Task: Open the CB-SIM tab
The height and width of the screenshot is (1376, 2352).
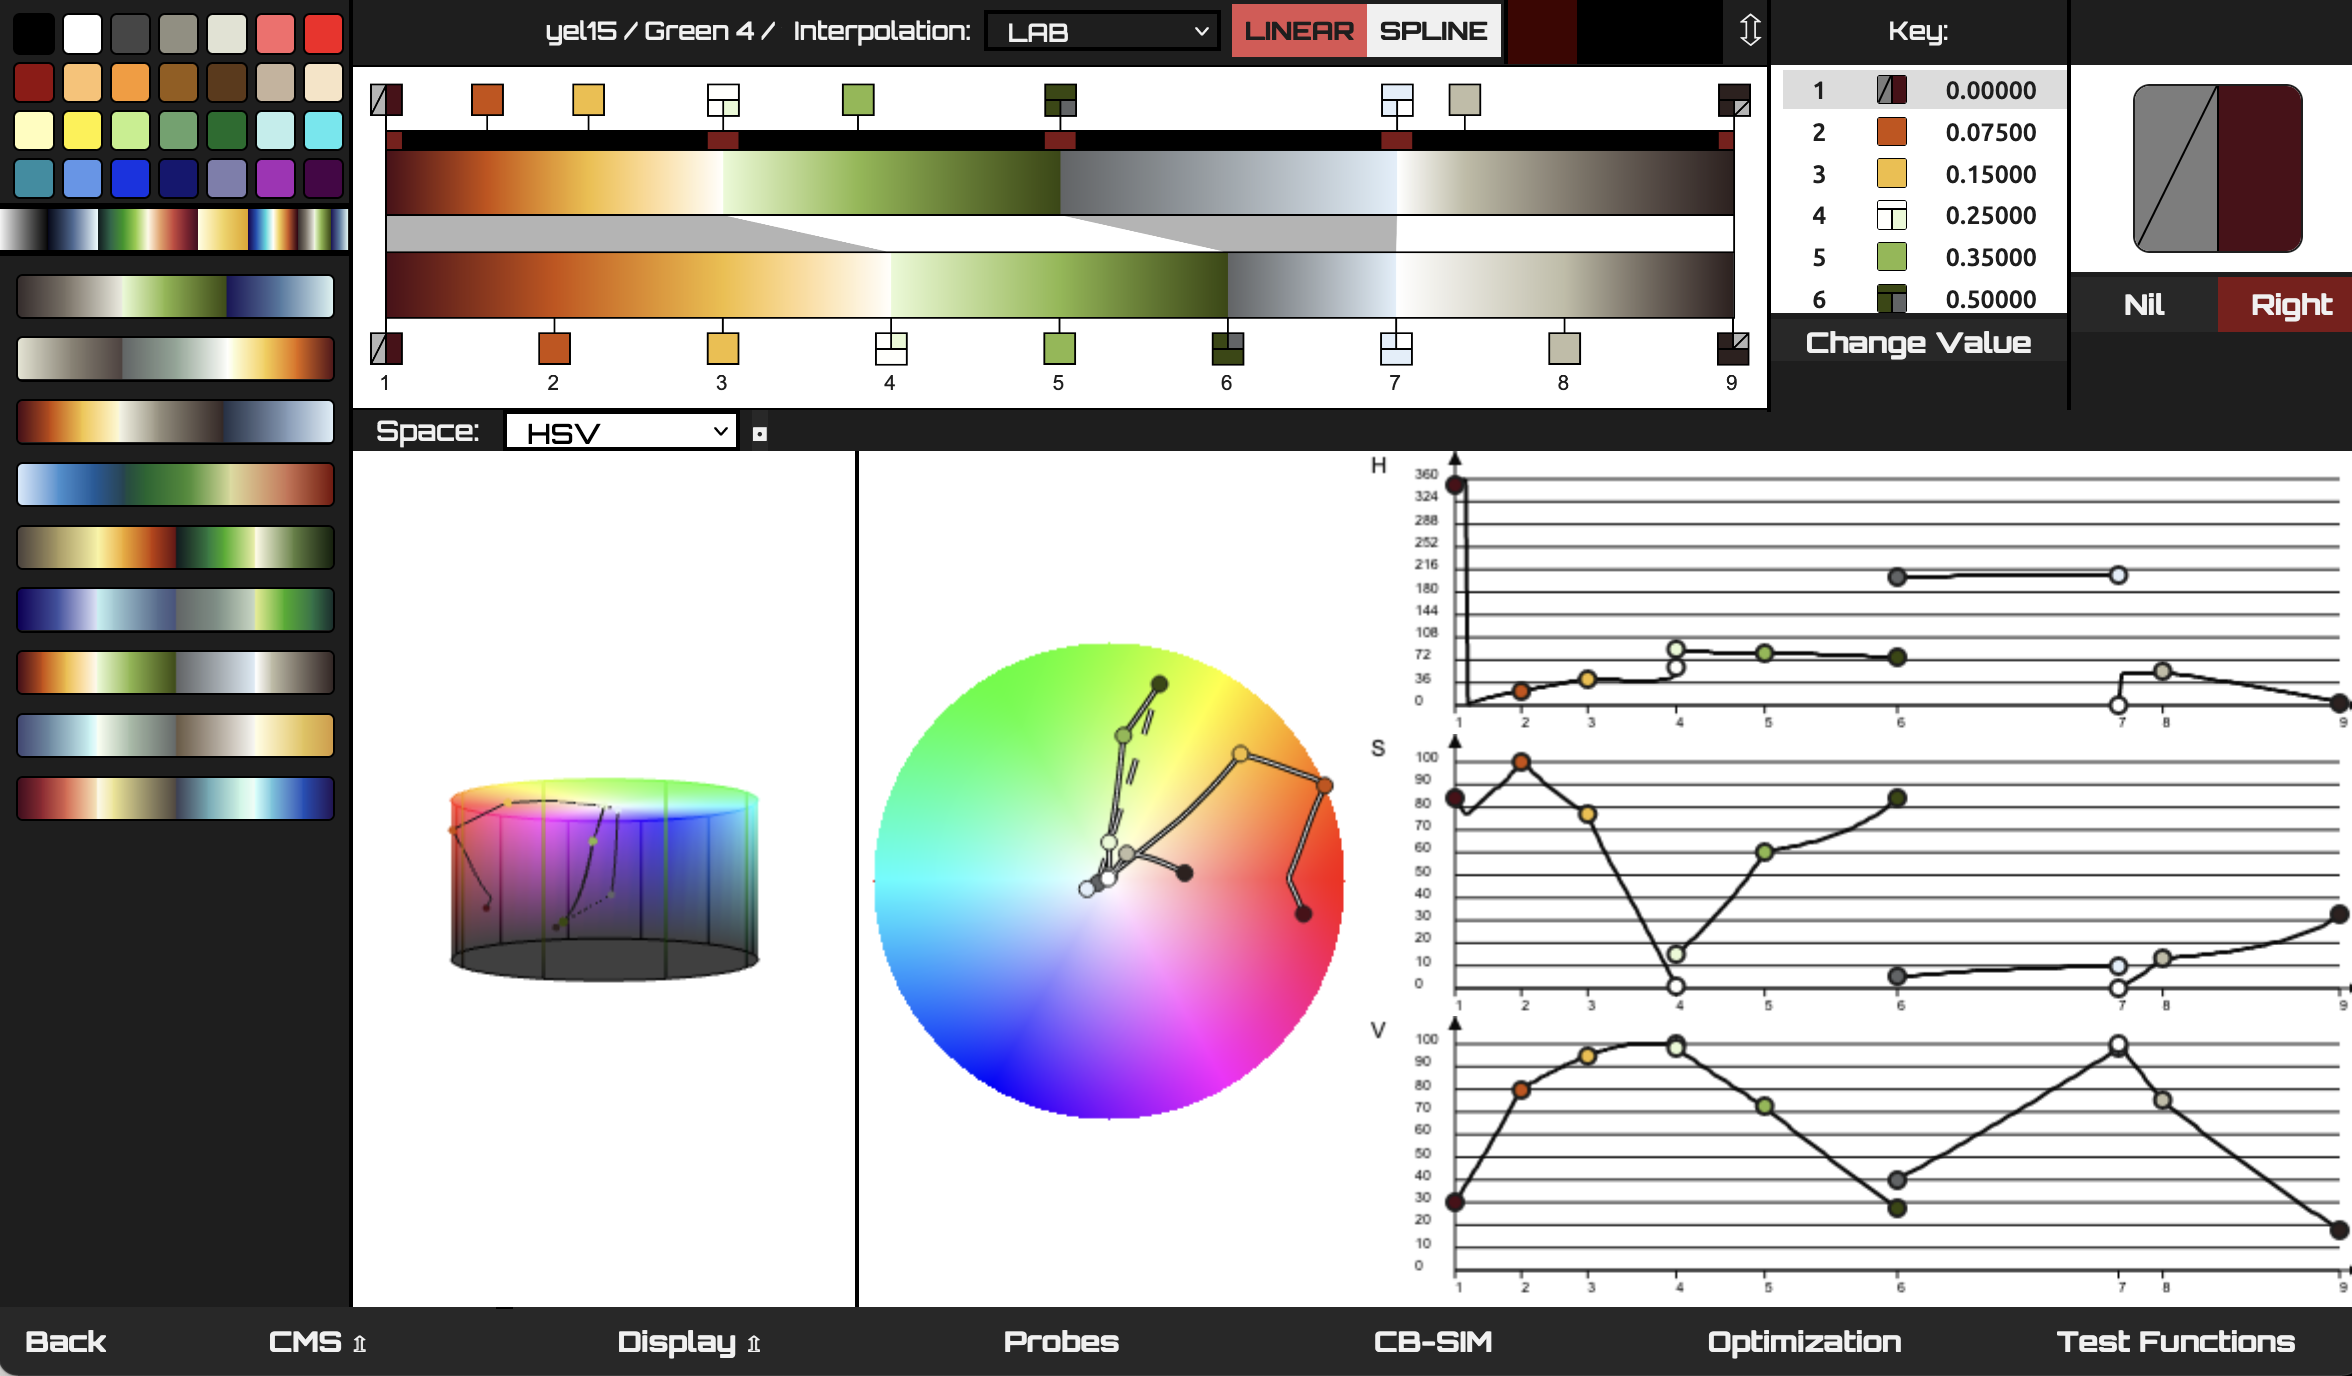Action: coord(1432,1341)
